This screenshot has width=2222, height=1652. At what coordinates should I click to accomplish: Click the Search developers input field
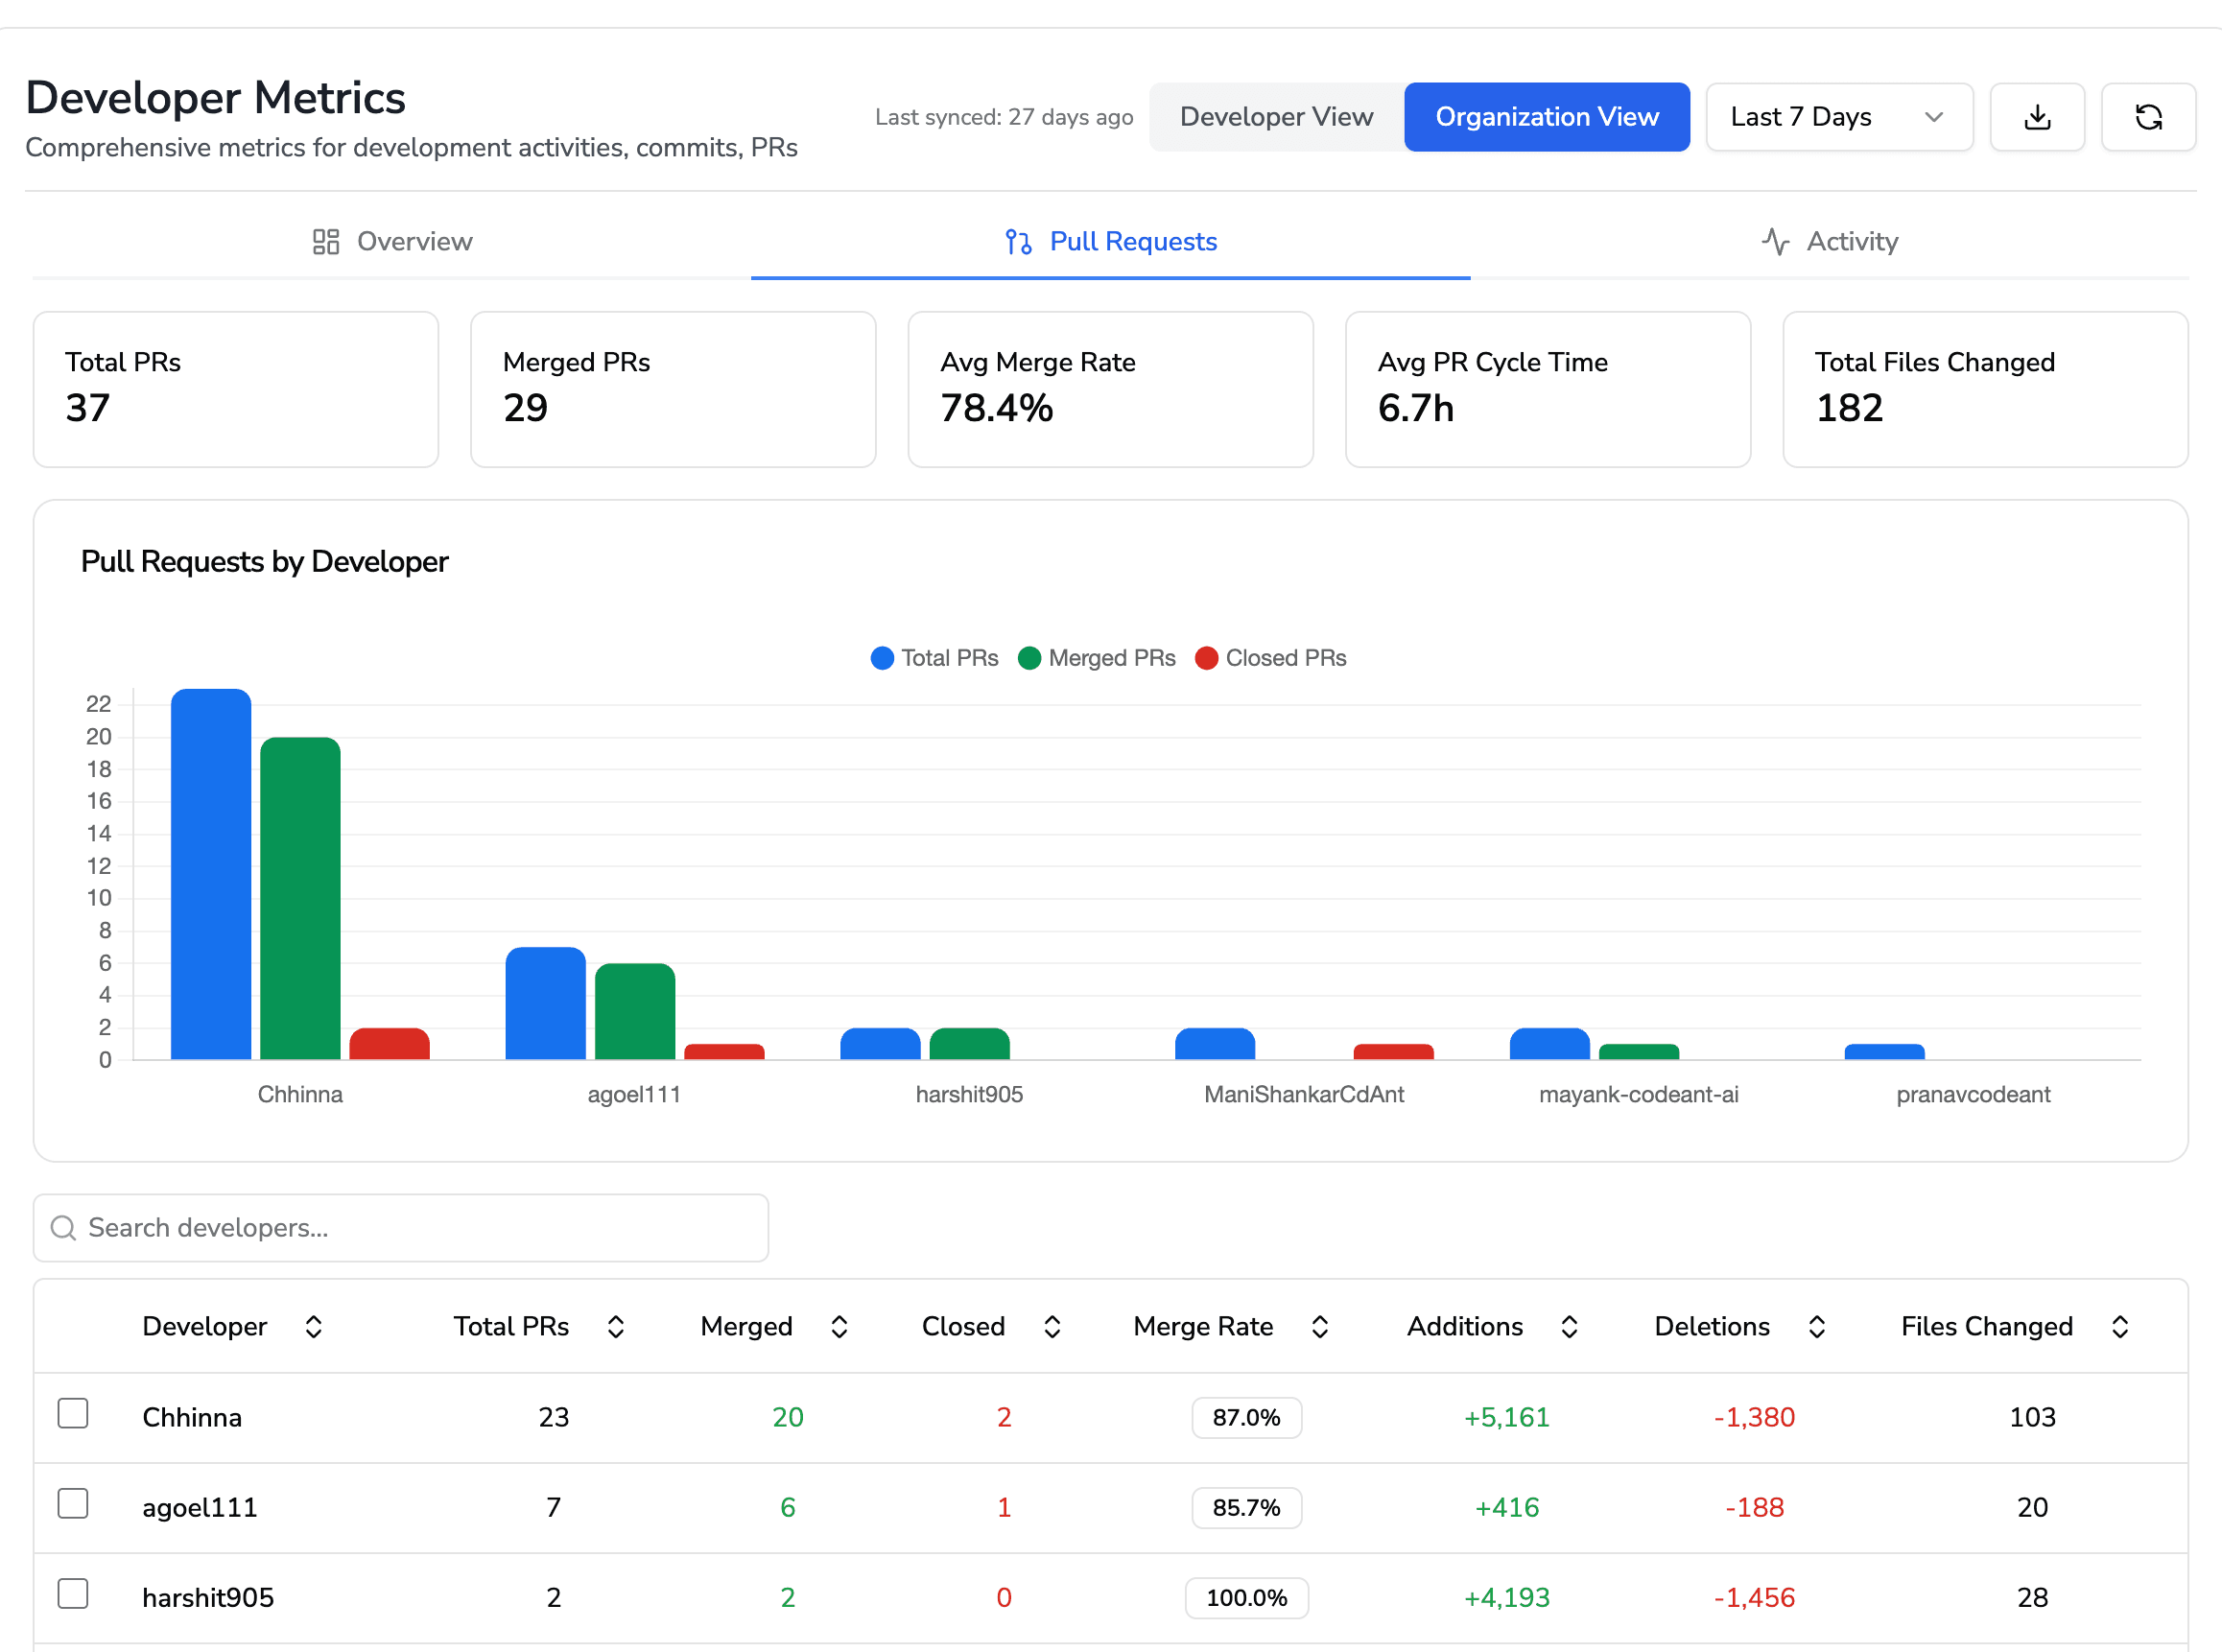[x=400, y=1227]
